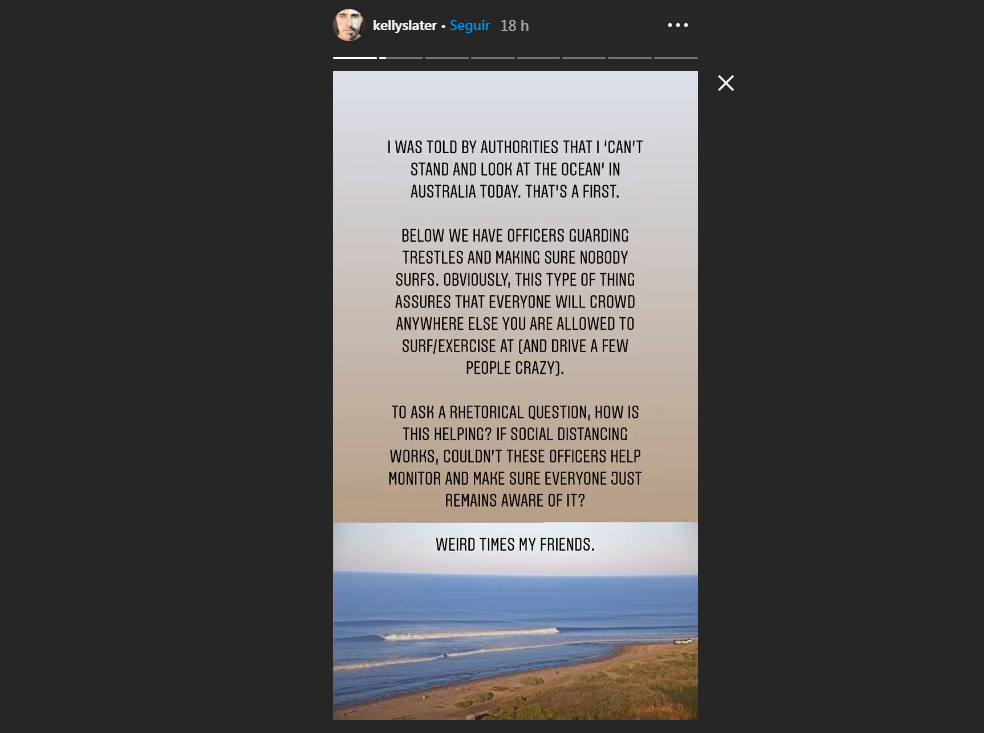Follow the account via the Seguir link
The width and height of the screenshot is (984, 733).
pos(469,25)
